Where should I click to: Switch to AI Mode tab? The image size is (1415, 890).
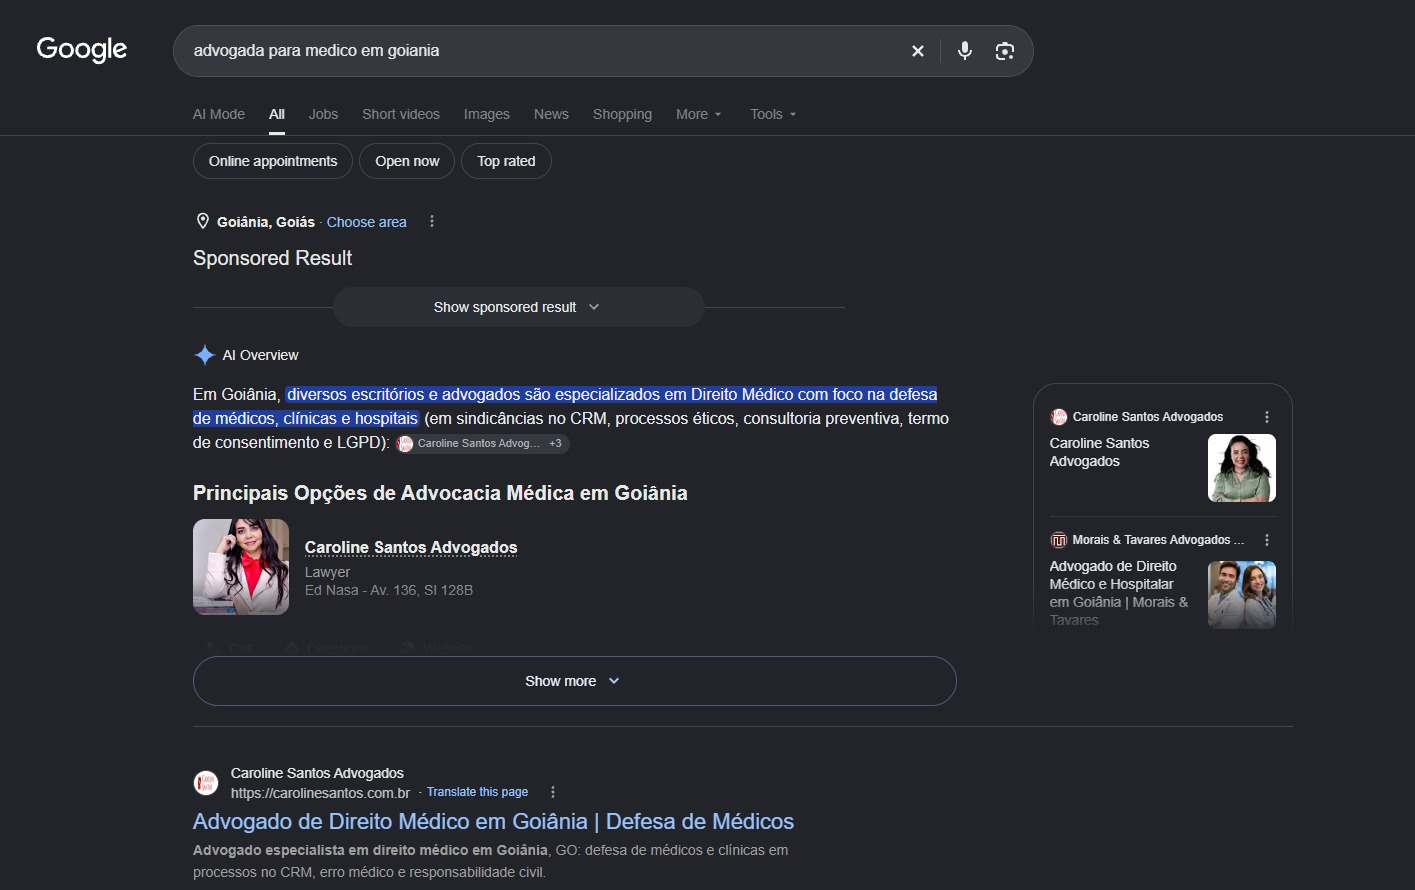coord(219,114)
